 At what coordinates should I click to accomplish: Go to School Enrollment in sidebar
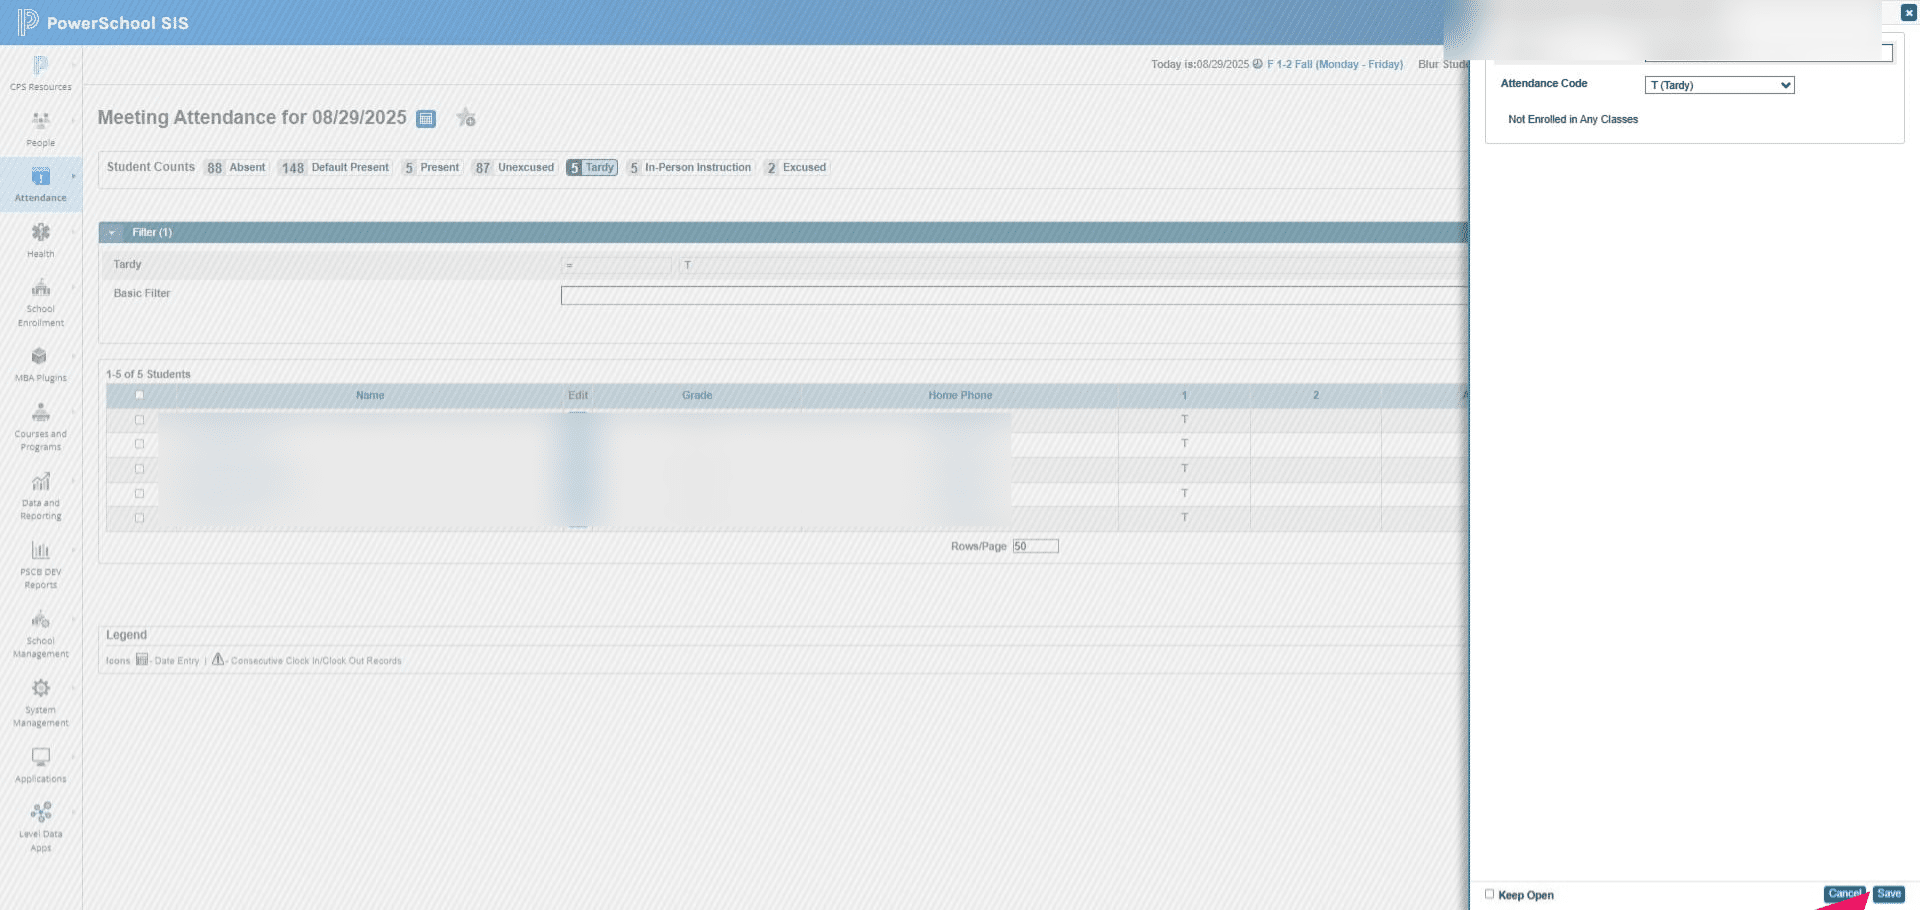click(x=41, y=303)
